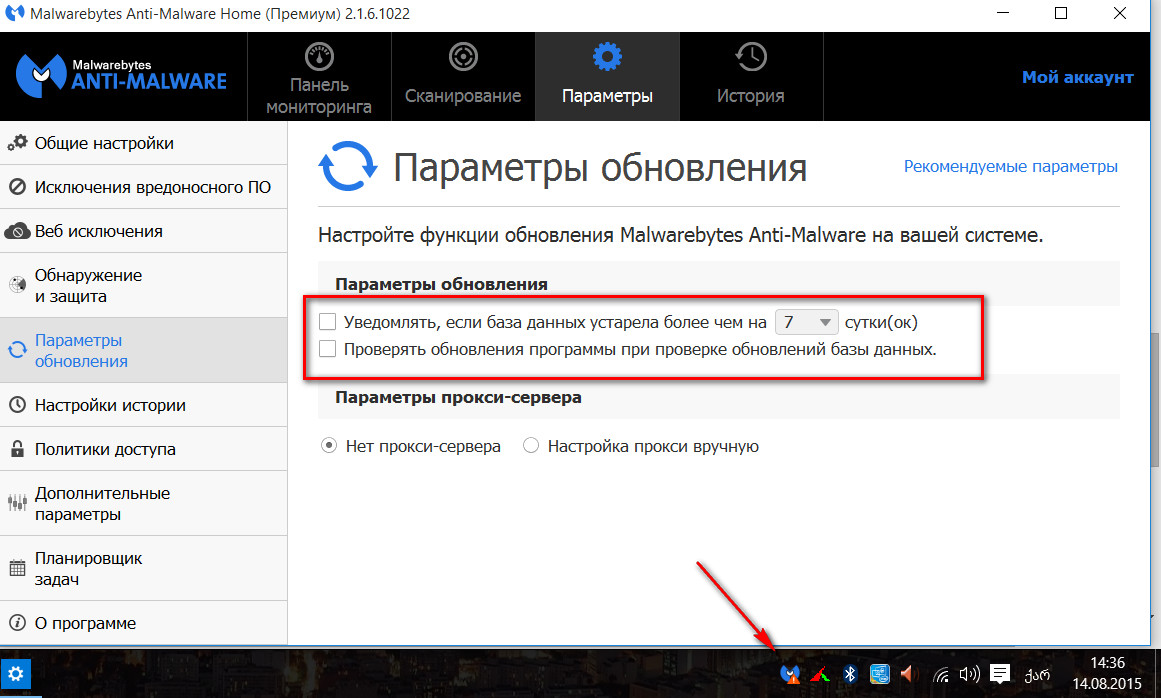Enable checking program updates with database updates
This screenshot has width=1161, height=698.
327,349
